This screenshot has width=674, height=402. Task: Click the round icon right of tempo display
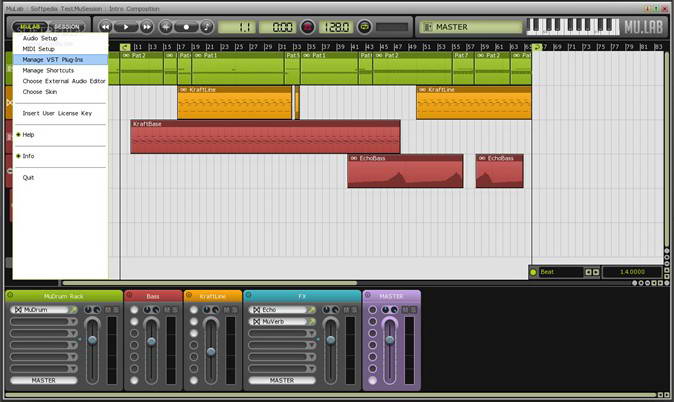click(364, 27)
